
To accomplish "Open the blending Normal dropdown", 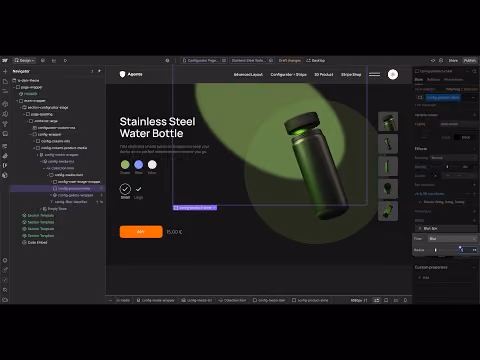I will (x=453, y=158).
